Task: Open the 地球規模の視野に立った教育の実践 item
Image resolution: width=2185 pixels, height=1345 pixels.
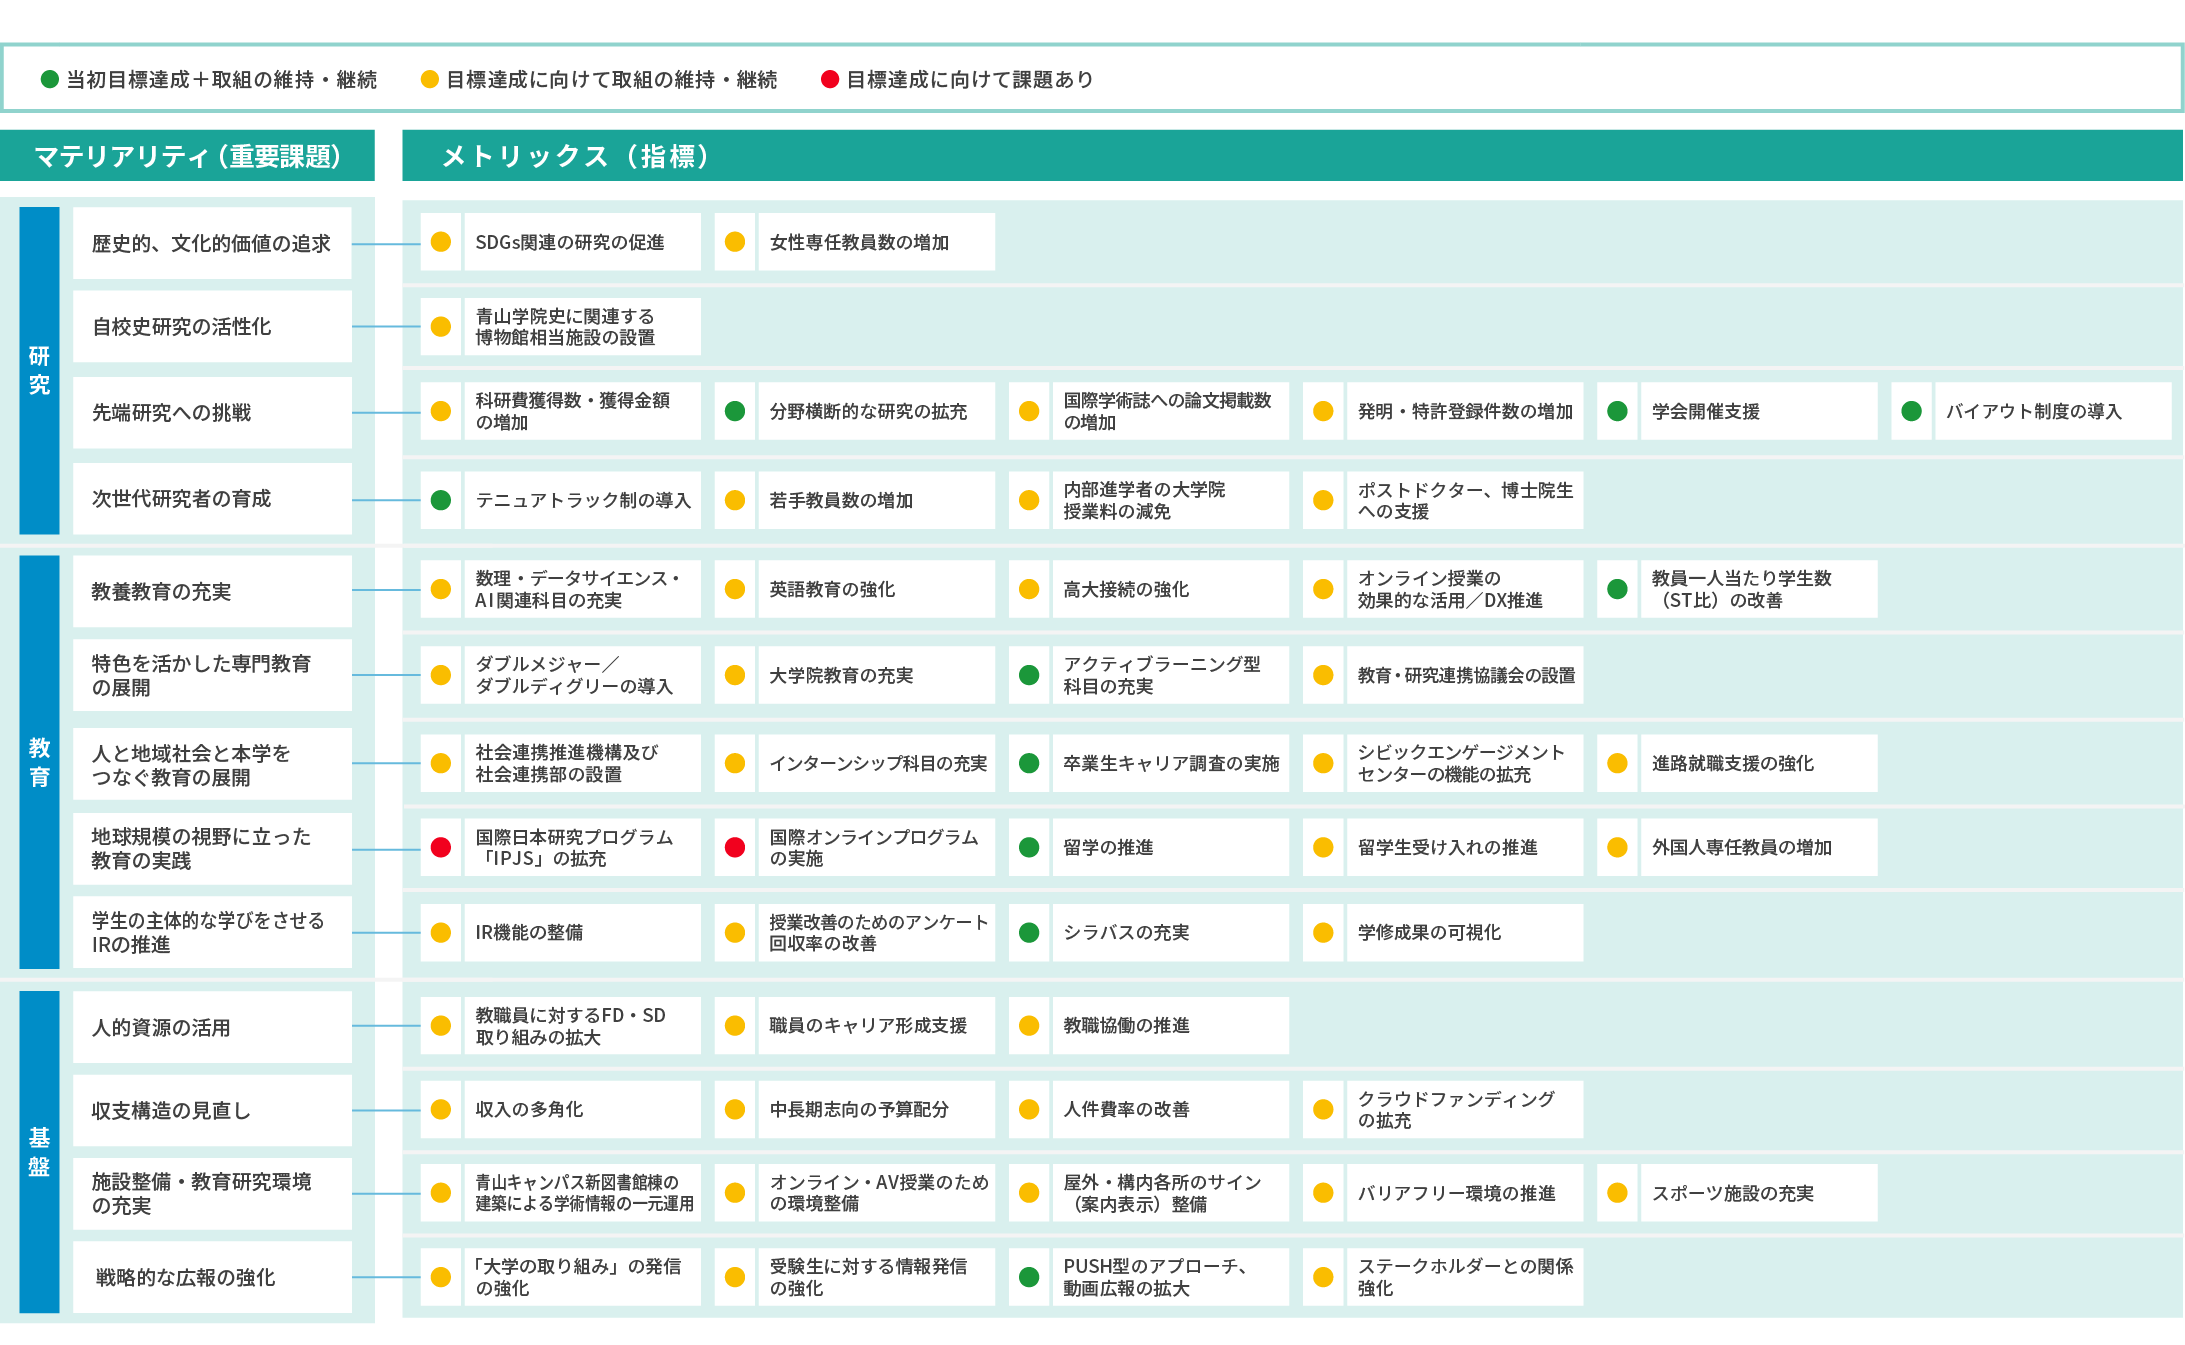Action: (212, 848)
